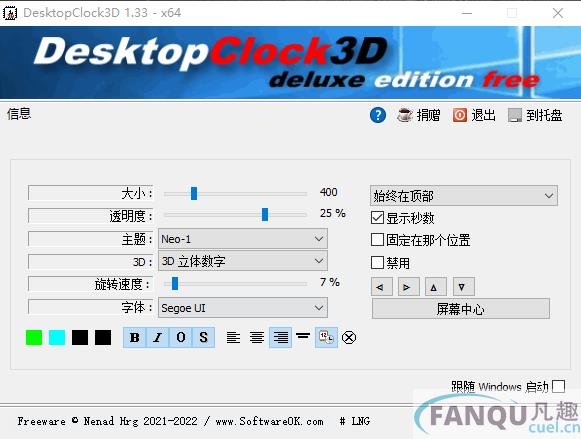Open the 信息 menu
Image resolution: width=581 pixels, height=439 pixels.
pyautogui.click(x=19, y=114)
